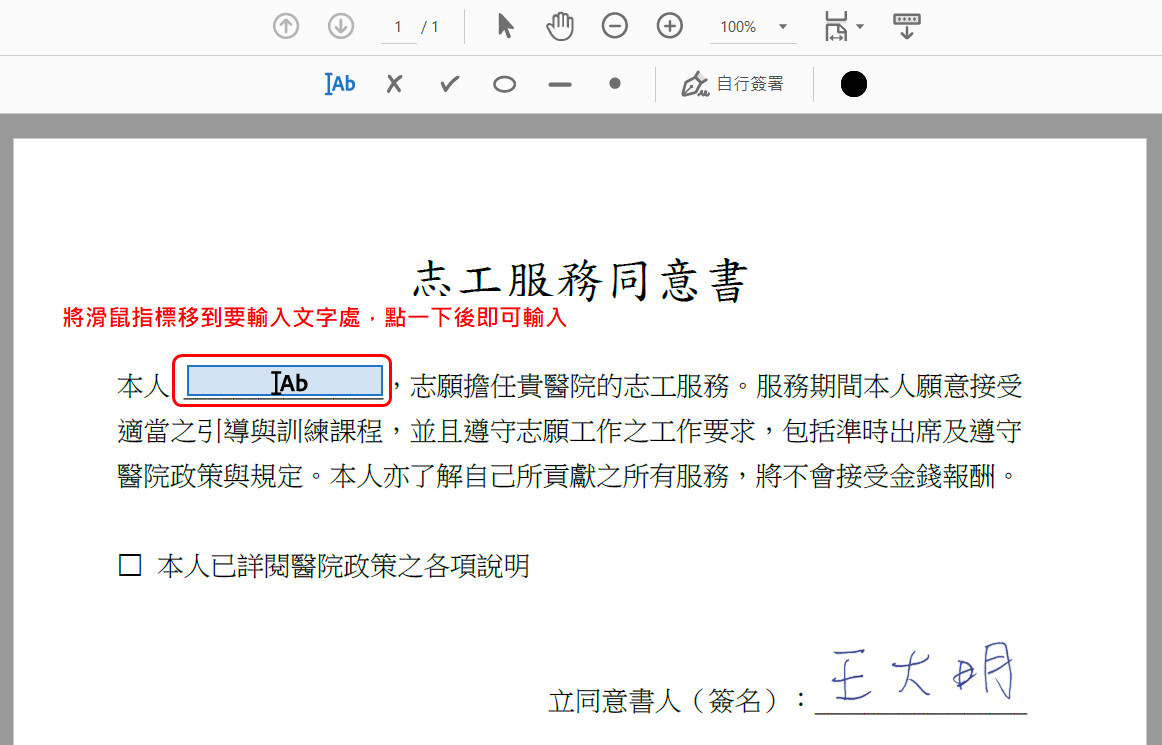Choose the check mark tool
Screen dimensions: 1162x745
pos(450,84)
